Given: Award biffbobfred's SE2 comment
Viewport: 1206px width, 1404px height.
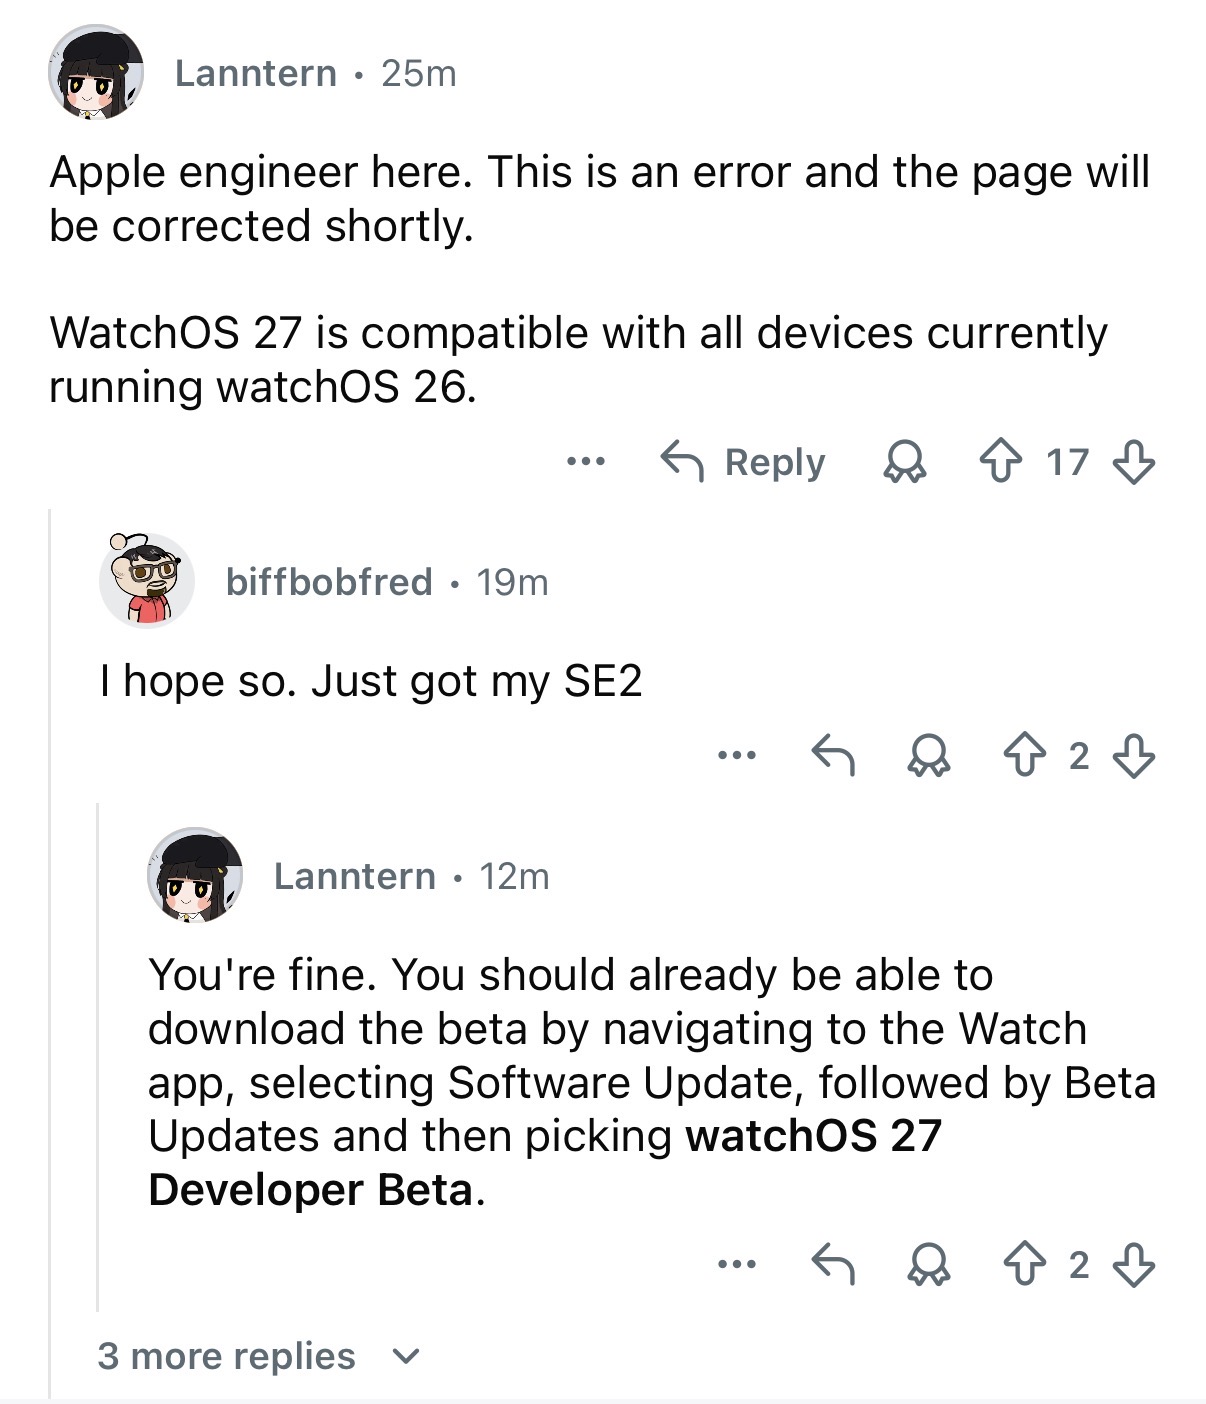Looking at the screenshot, I should [928, 757].
